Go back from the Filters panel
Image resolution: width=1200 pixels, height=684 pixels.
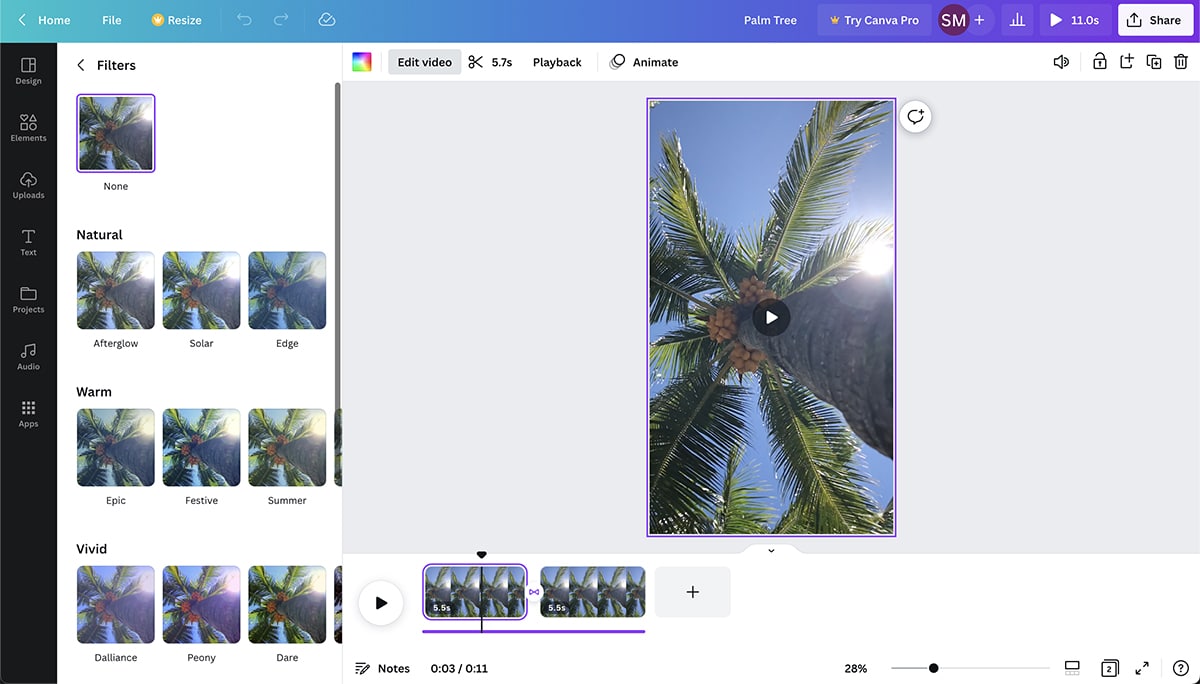pos(80,64)
